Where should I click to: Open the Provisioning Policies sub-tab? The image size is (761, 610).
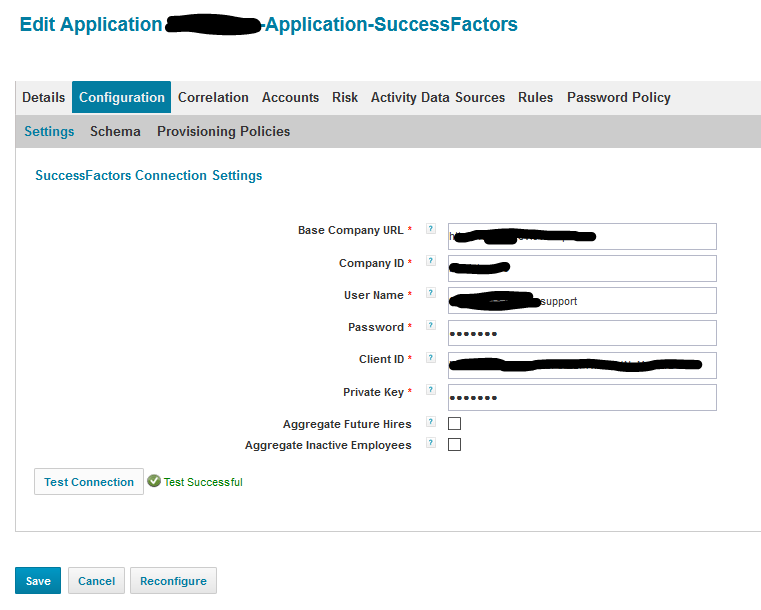(223, 132)
